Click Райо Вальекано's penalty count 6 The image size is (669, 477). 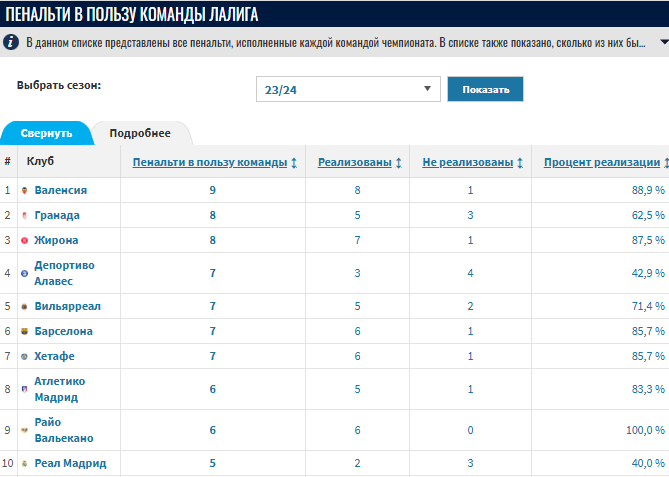(x=212, y=430)
